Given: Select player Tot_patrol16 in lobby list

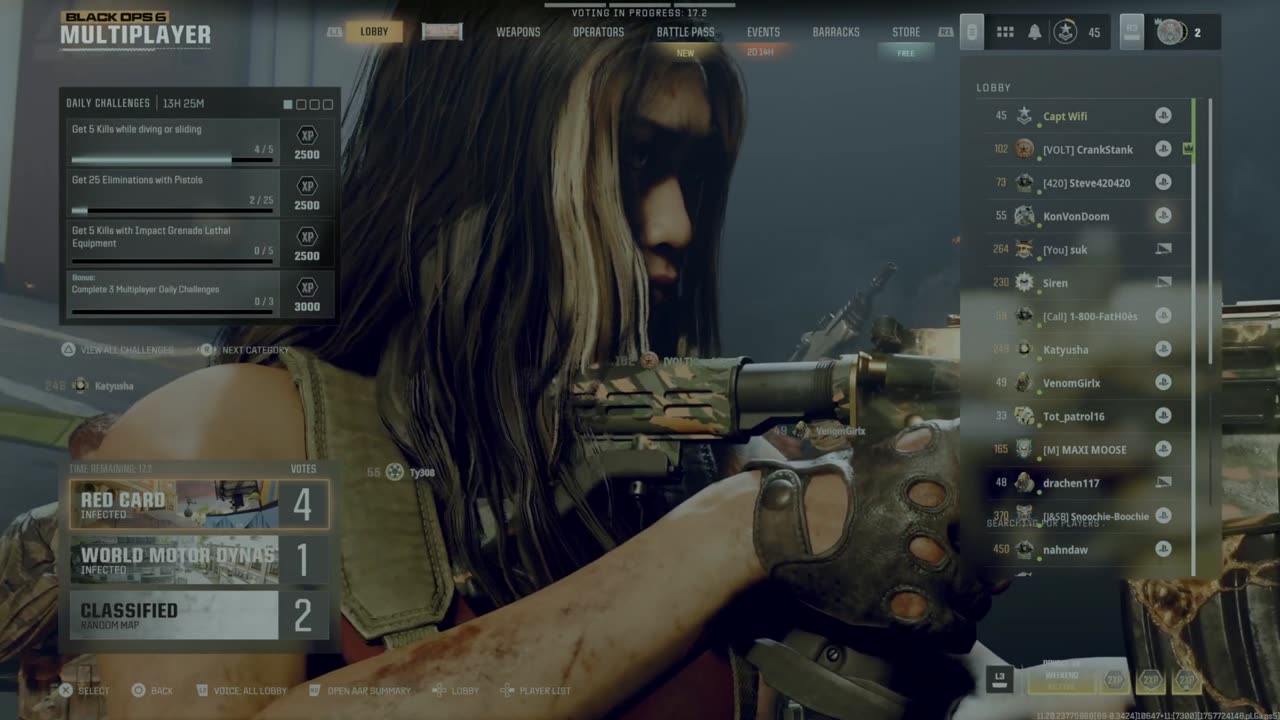Looking at the screenshot, I should tap(1086, 416).
